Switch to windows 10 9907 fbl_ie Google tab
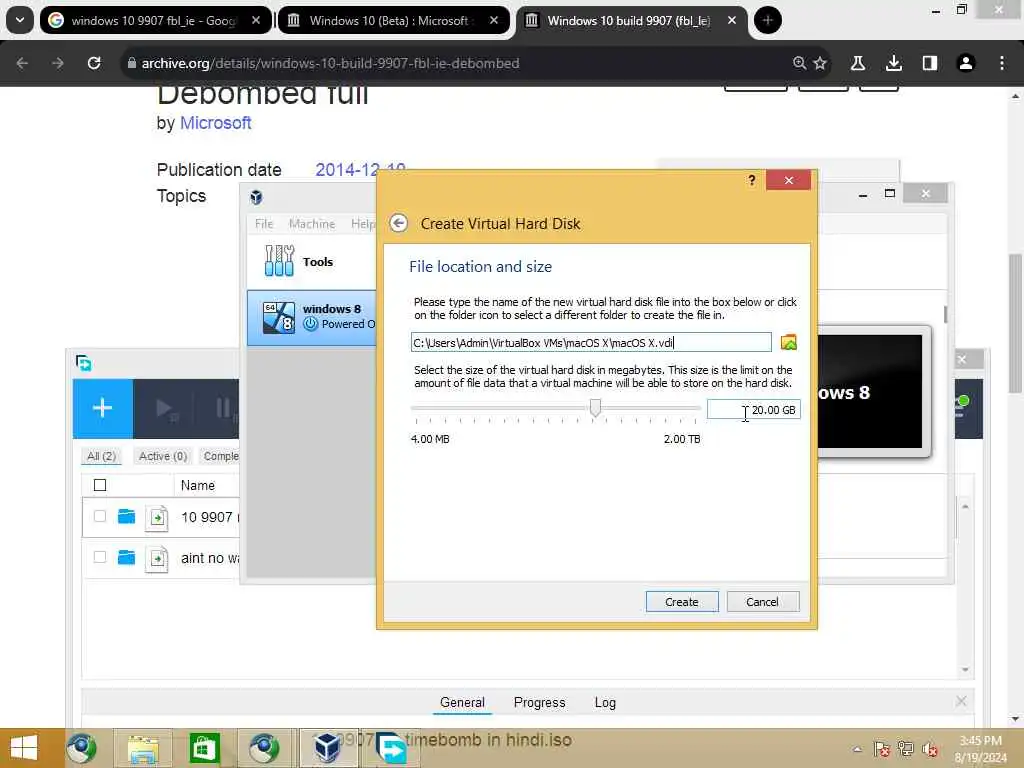The height and width of the screenshot is (768, 1024). [155, 20]
